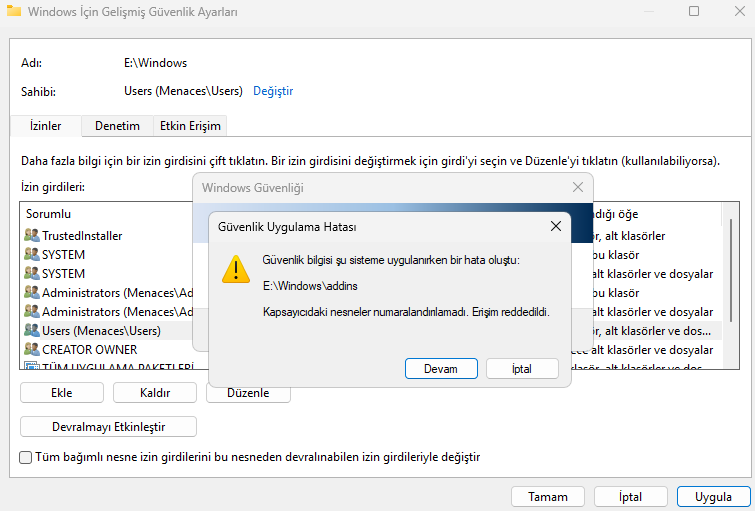Click the Ekle button
Screen dimensions: 755x511
pos(62,393)
